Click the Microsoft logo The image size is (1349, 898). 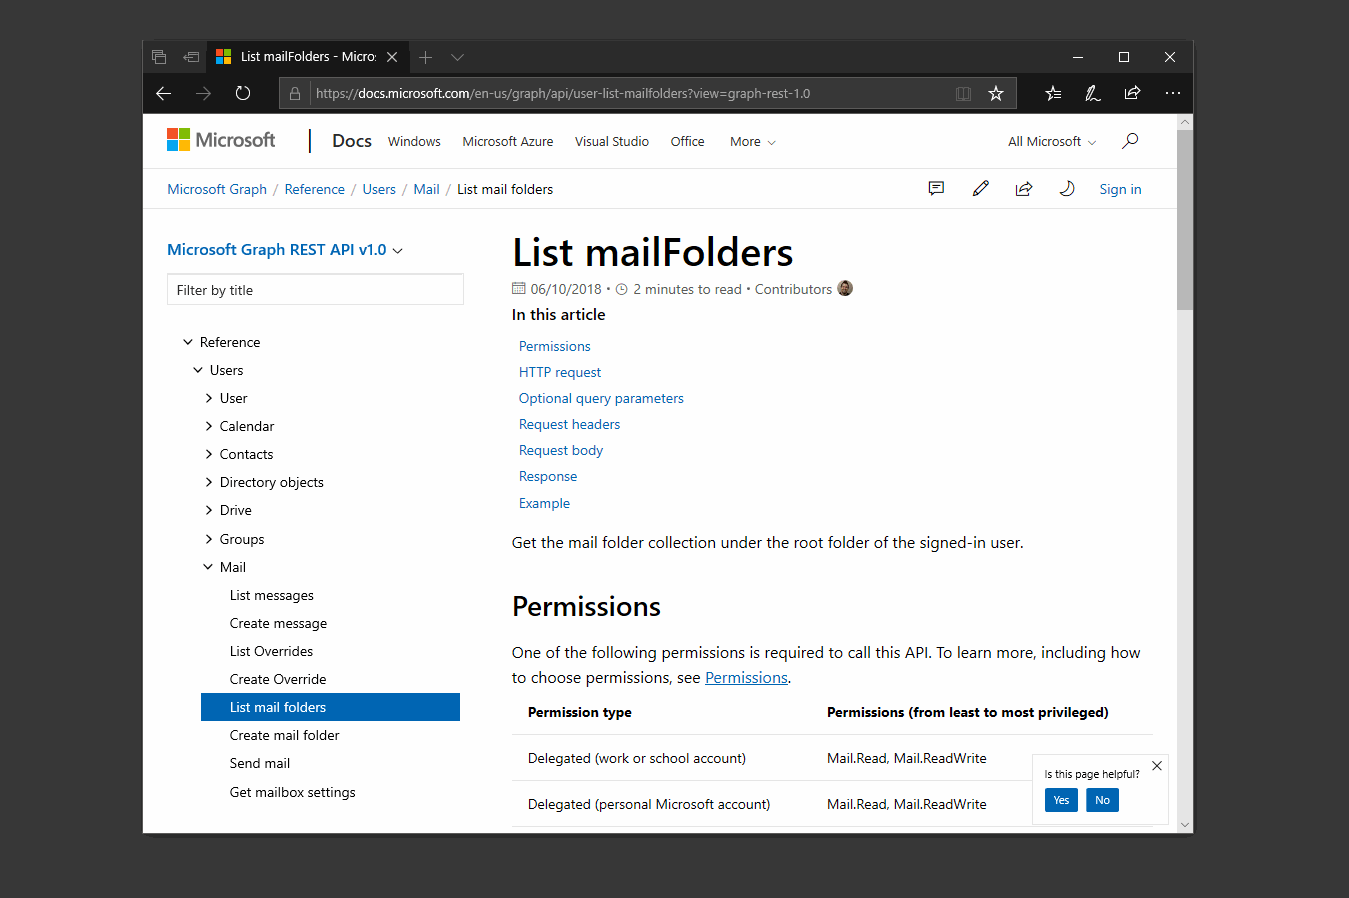221,140
